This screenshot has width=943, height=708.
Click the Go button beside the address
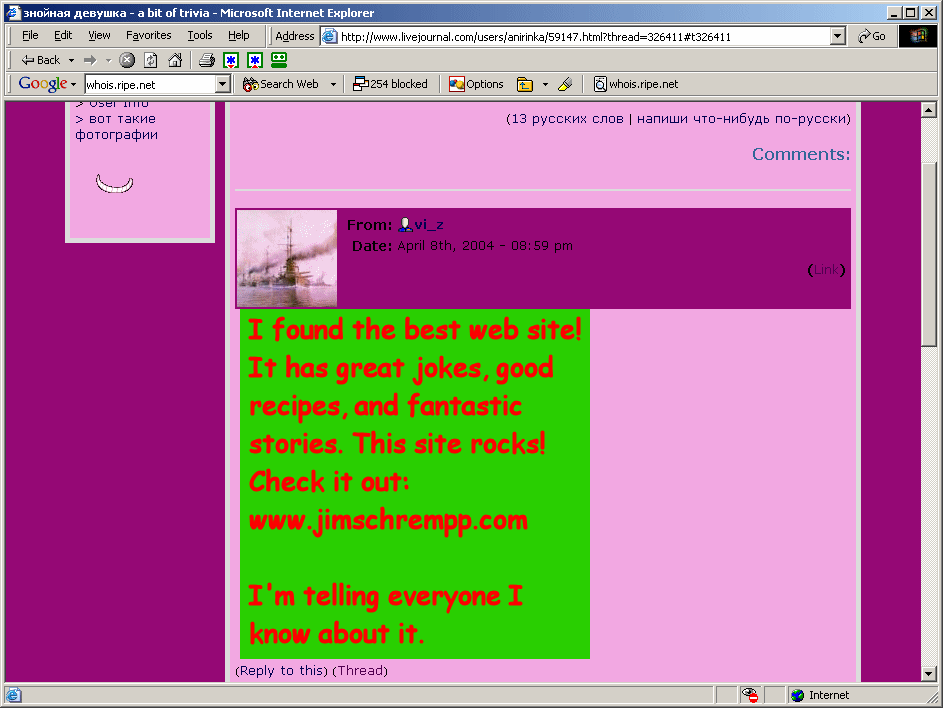pyautogui.click(x=872, y=37)
